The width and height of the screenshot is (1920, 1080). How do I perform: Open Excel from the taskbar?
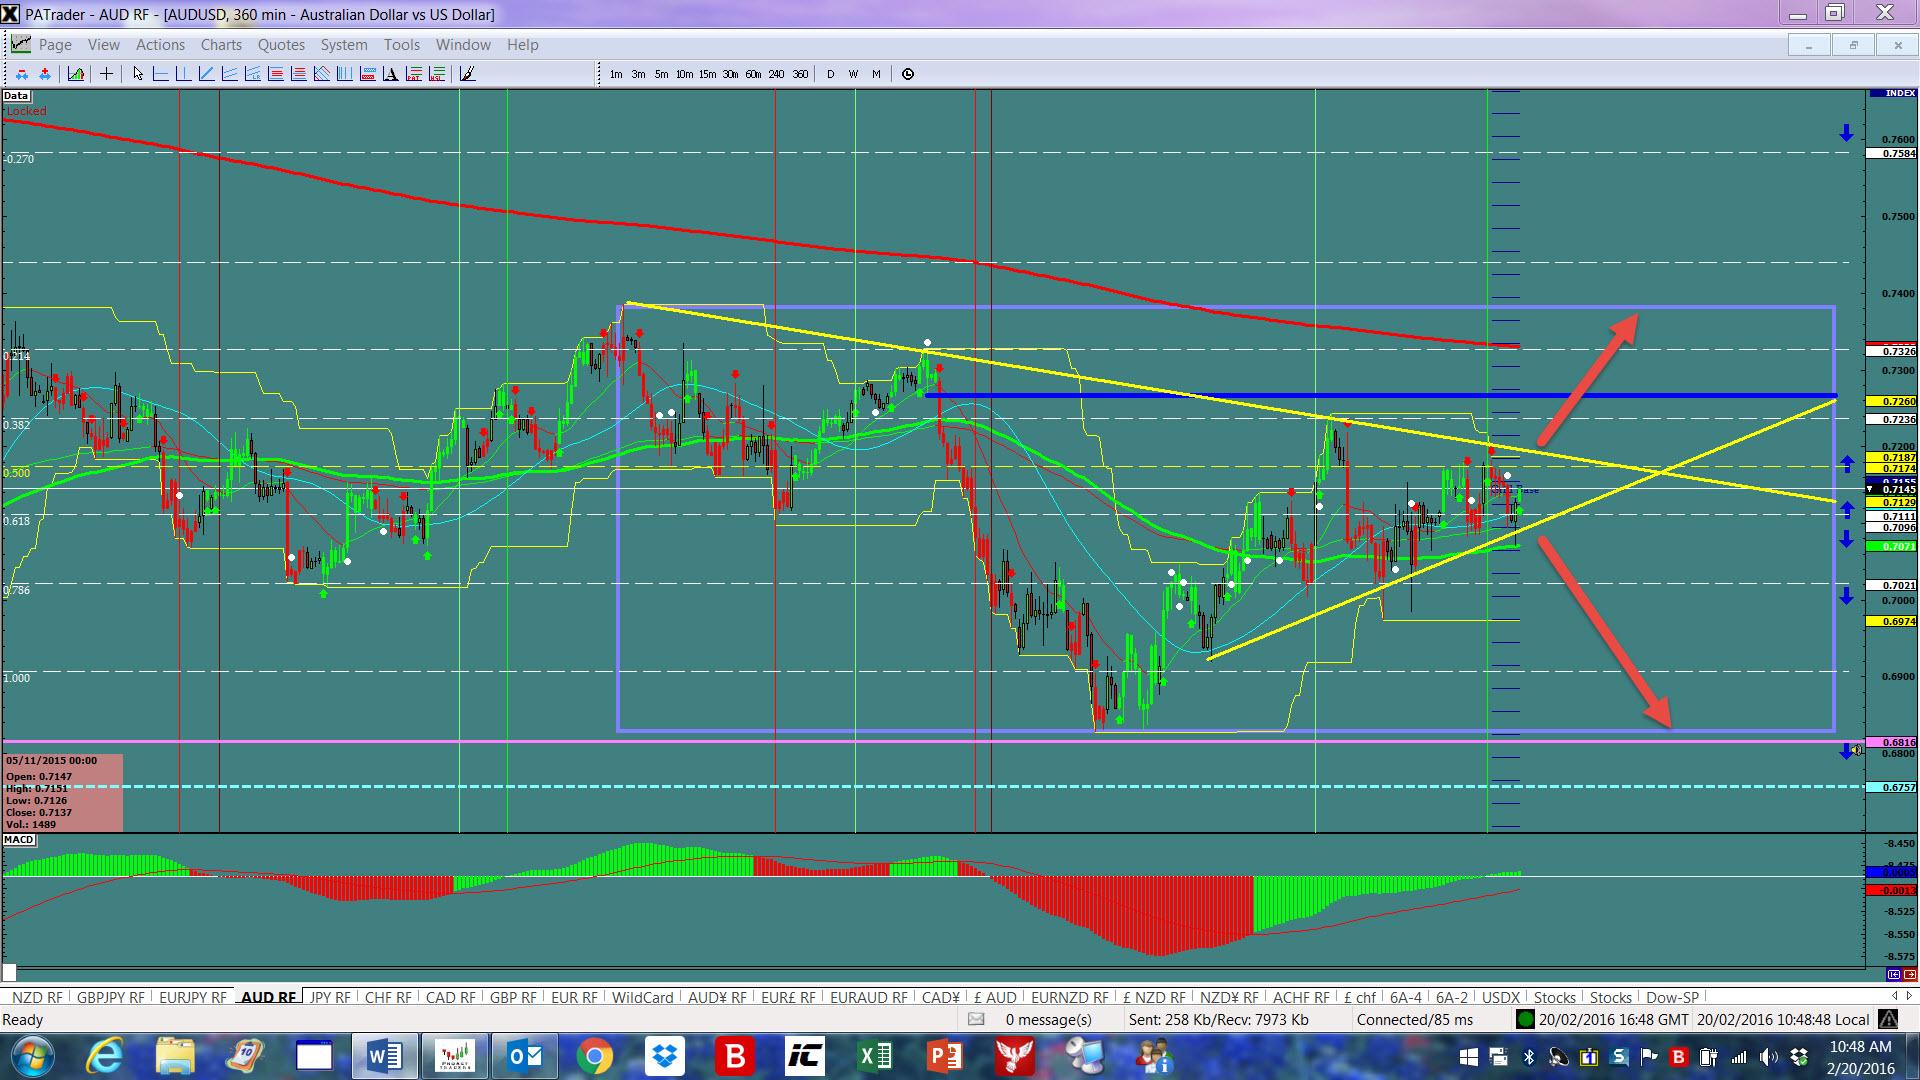coord(875,1056)
